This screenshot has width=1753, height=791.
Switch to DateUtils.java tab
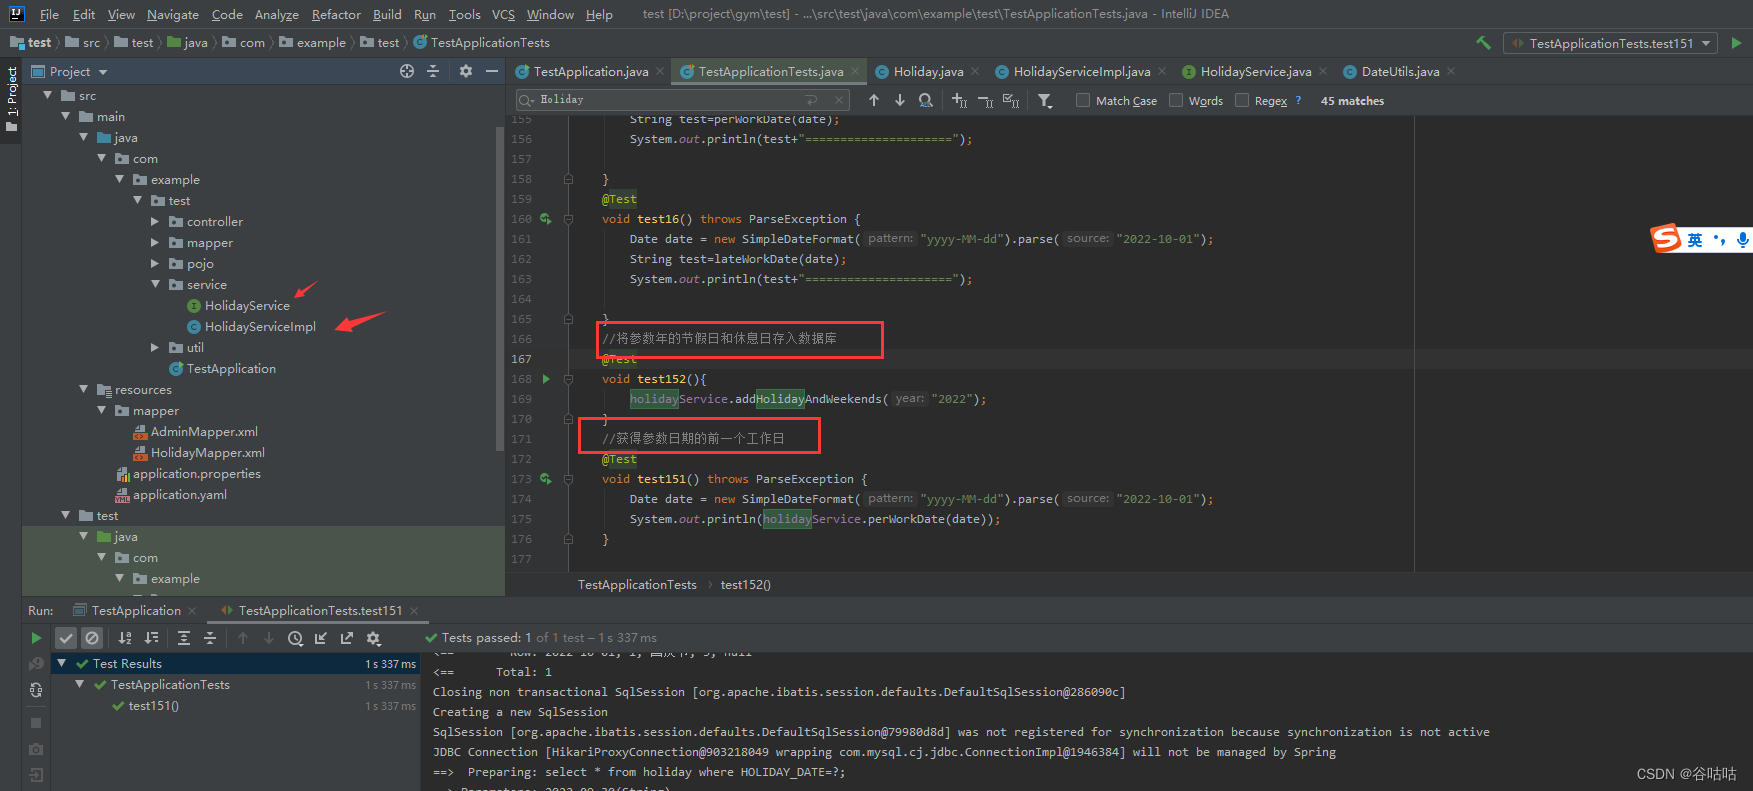(x=1399, y=72)
